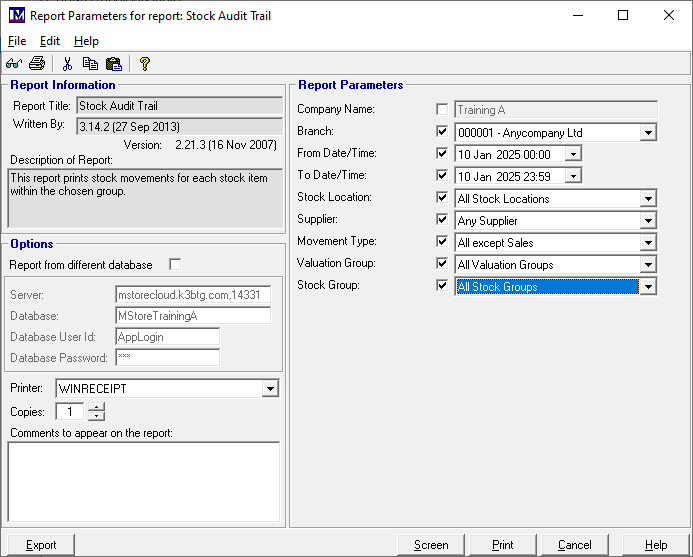Click the Database field MStoreTrainingA
693x557 pixels.
coord(193,316)
